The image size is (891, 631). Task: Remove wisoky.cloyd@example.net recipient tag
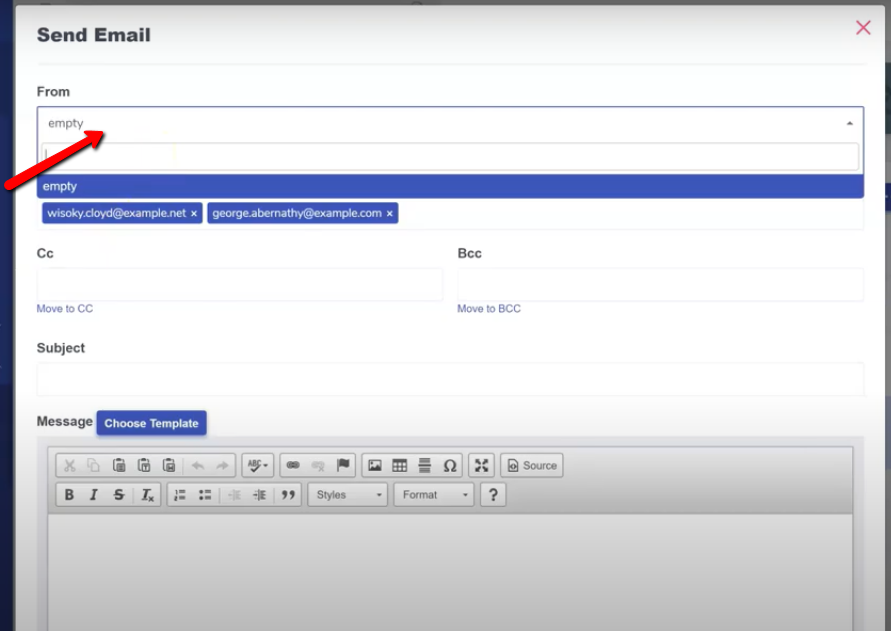pos(194,214)
